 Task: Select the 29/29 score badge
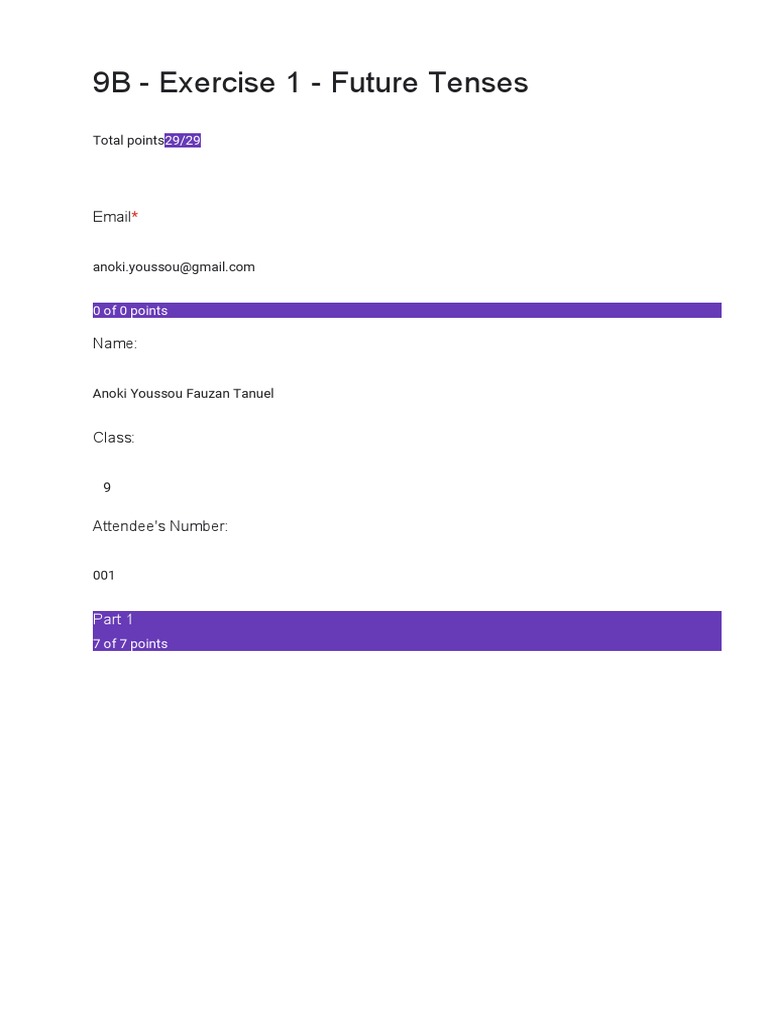click(183, 141)
